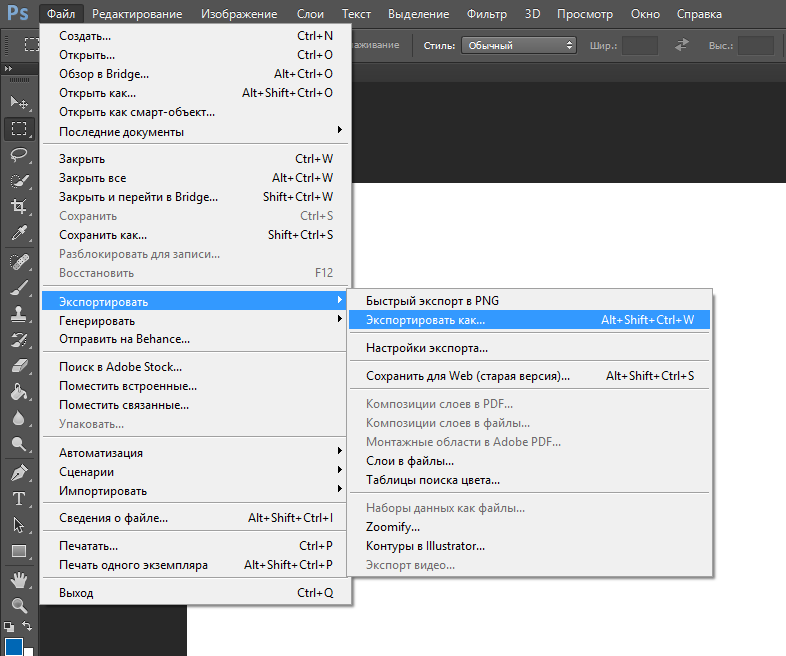Expand the Сценарии submenu
Viewport: 786px width, 656px height.
coord(193,472)
